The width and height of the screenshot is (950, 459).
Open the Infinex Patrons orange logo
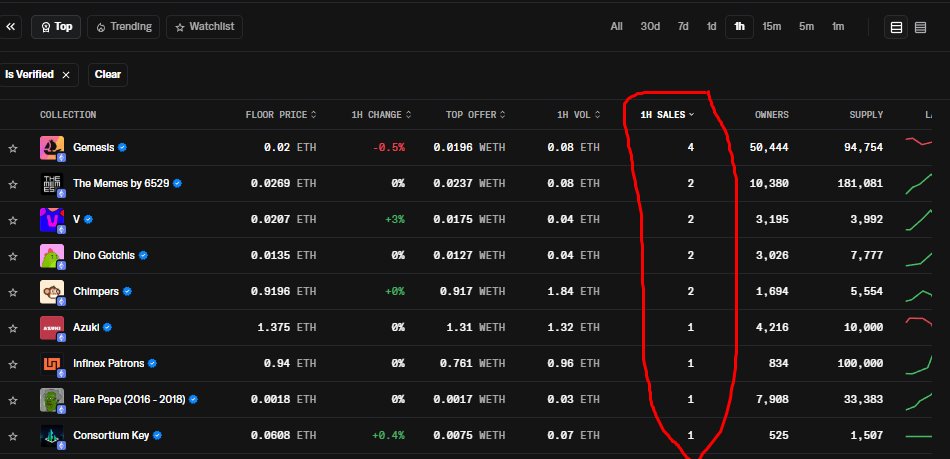(52, 364)
